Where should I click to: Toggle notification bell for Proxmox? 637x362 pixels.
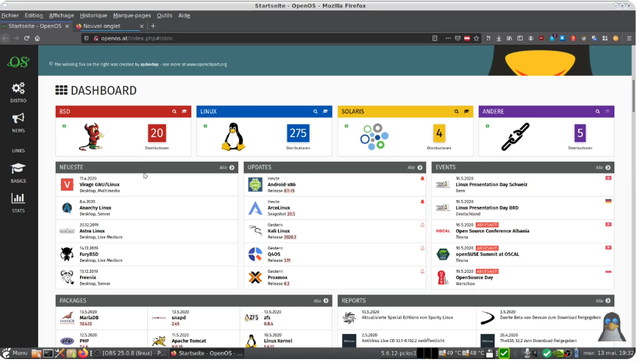pyautogui.click(x=422, y=271)
